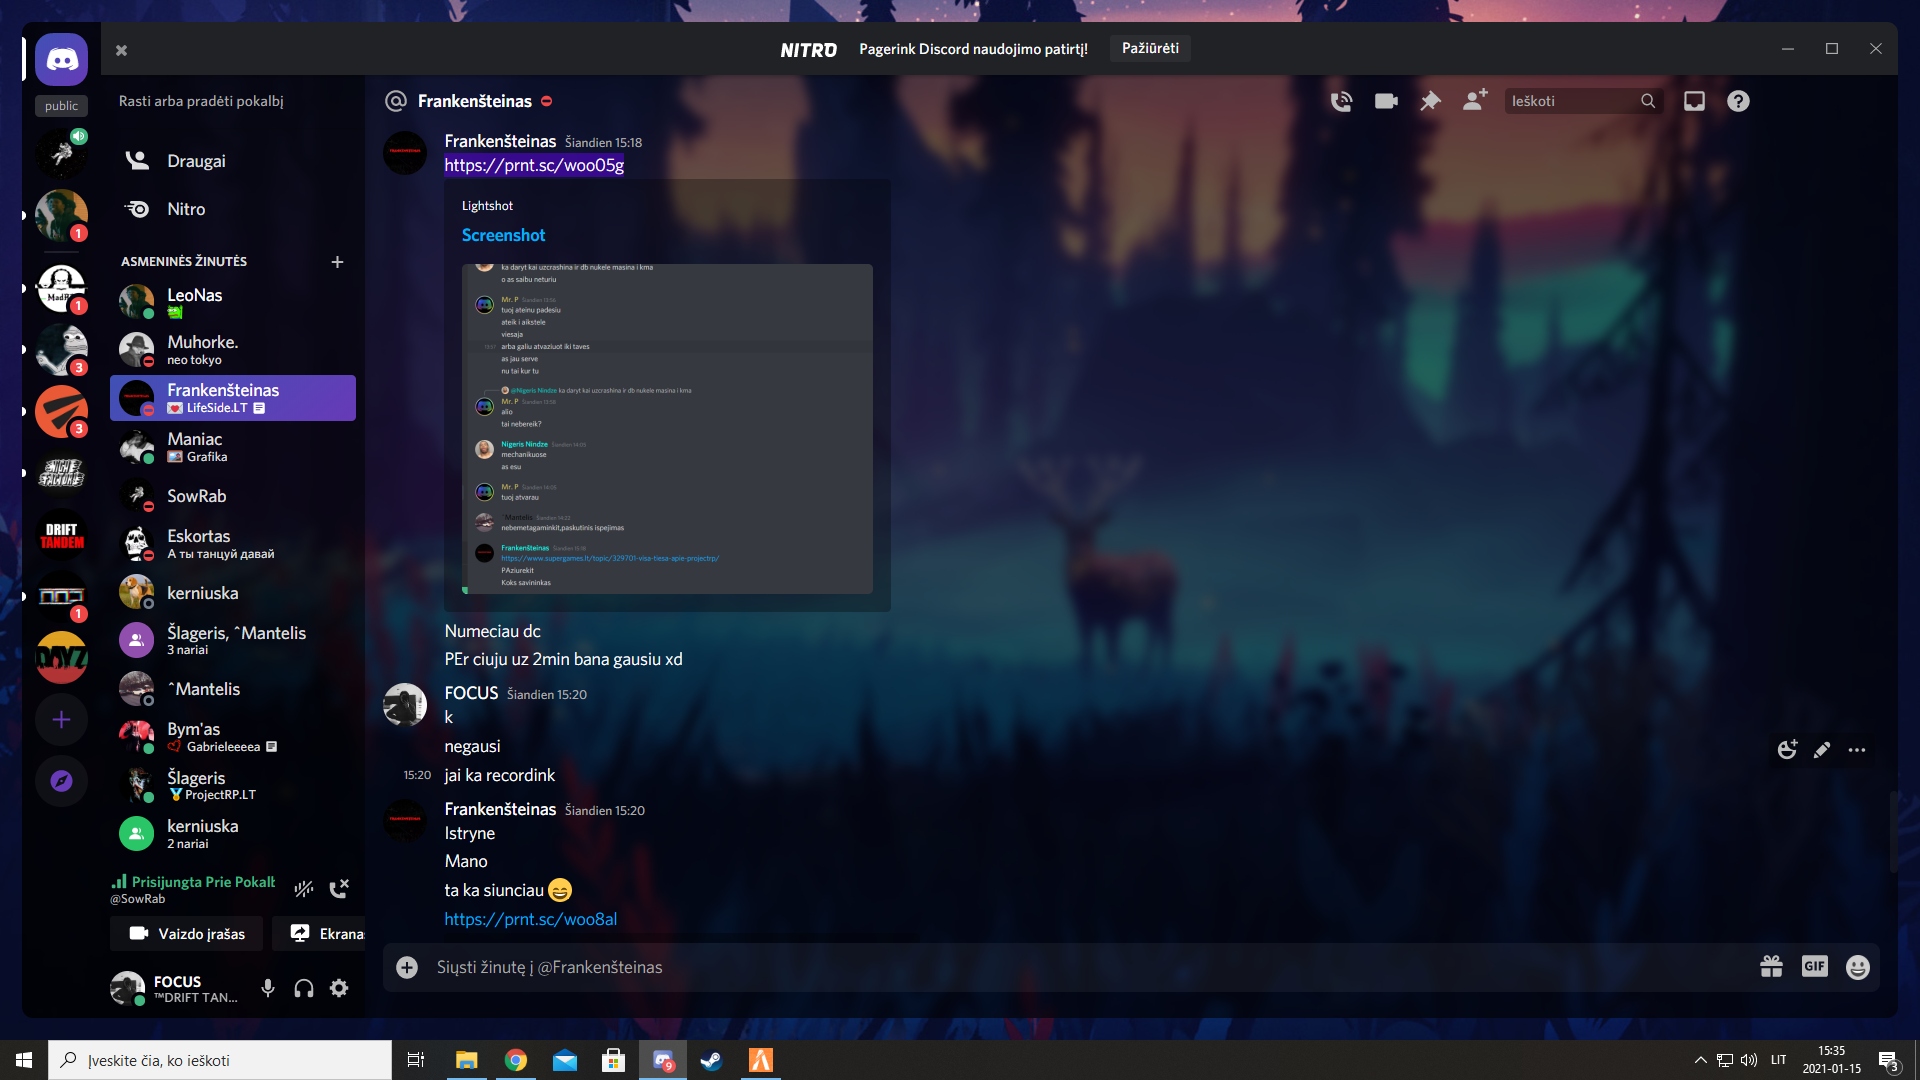Toggle headphones deafen
1920x1080 pixels.
304,988
